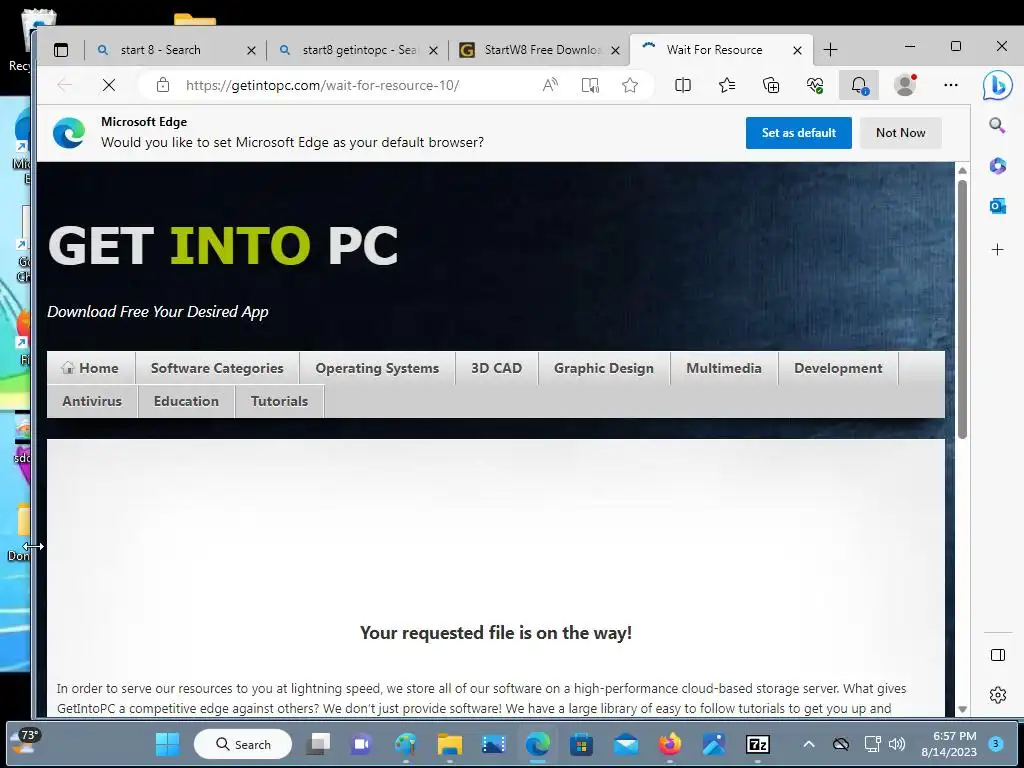Viewport: 1024px width, 768px height.
Task: Stop loading the page with X button
Action: (x=109, y=85)
